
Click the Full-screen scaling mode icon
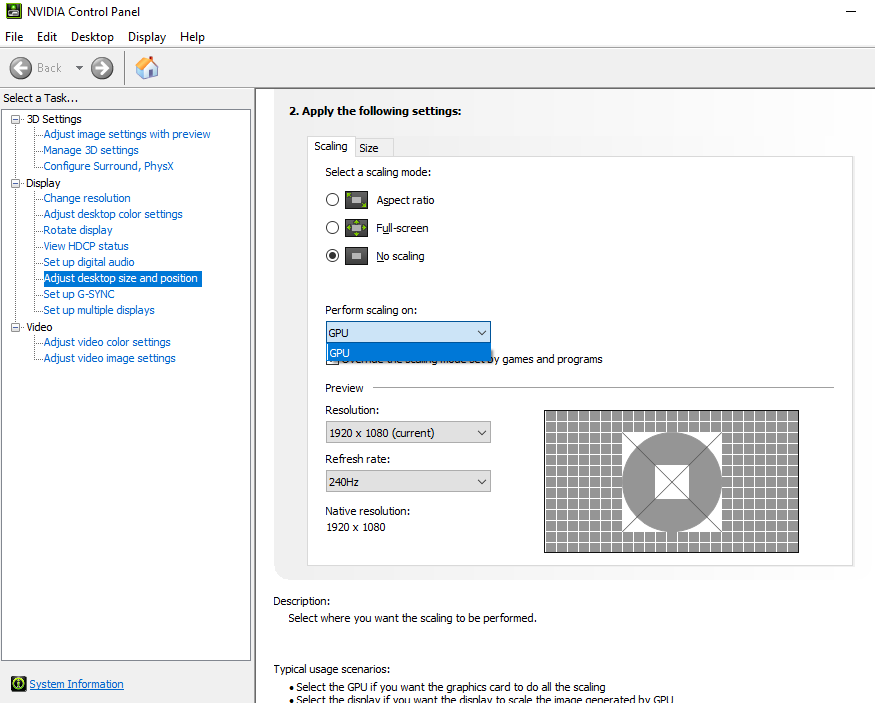point(356,228)
